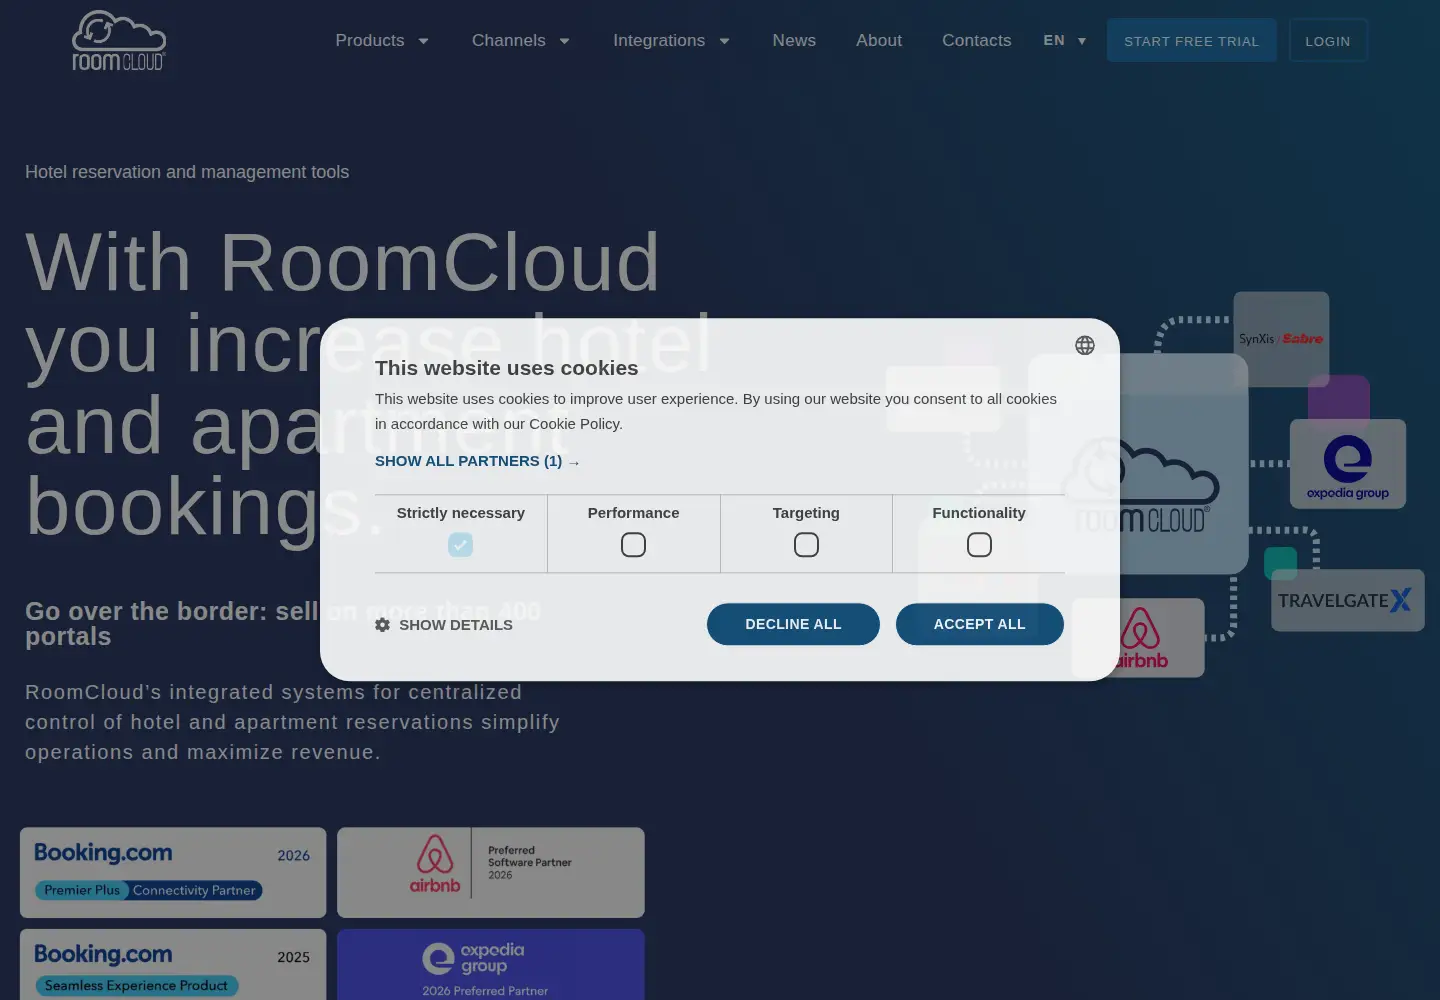Open Expedia Group 2026 Preferred Partner badge

click(491, 965)
